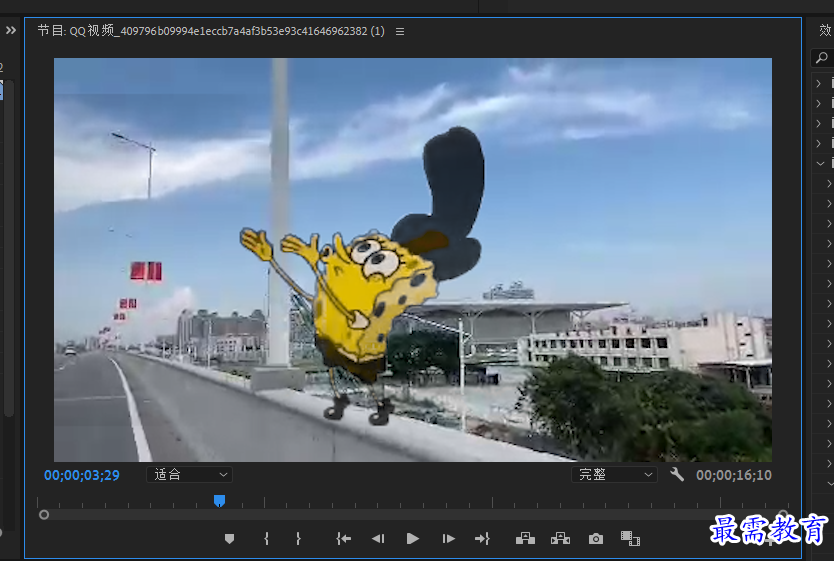Click the blue playhead on the time ruler
834x561 pixels.
click(219, 500)
